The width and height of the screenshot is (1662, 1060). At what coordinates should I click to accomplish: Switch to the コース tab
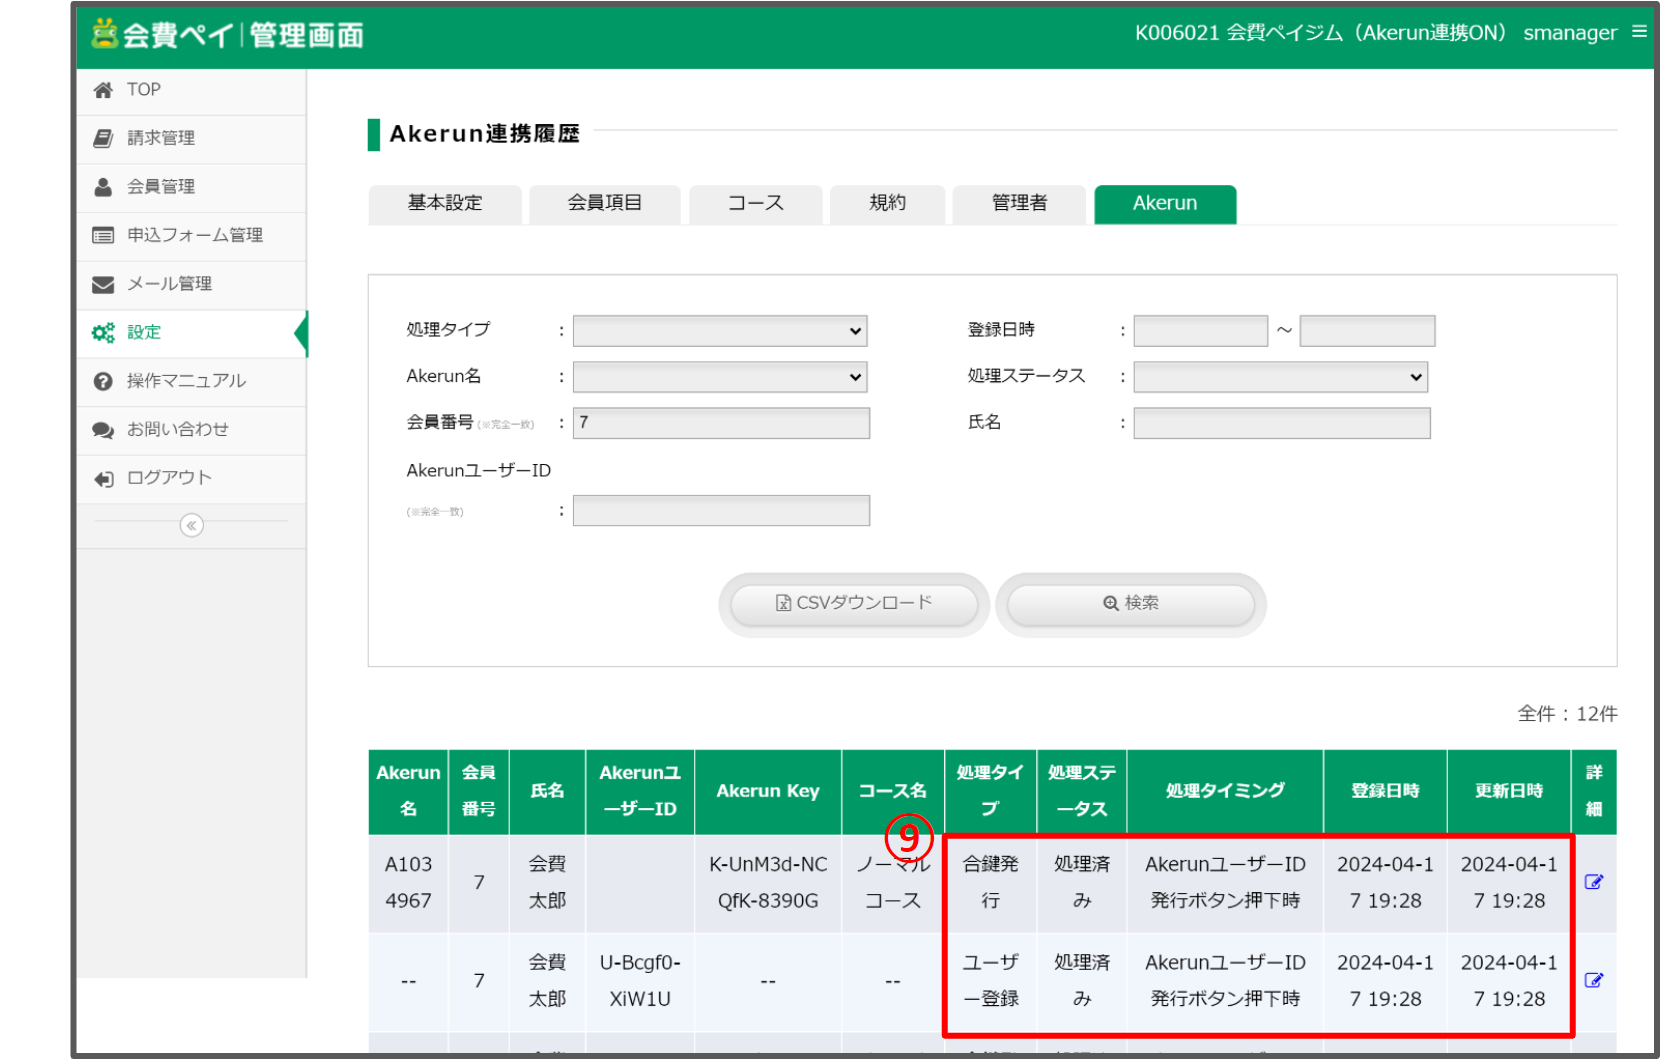(x=755, y=204)
